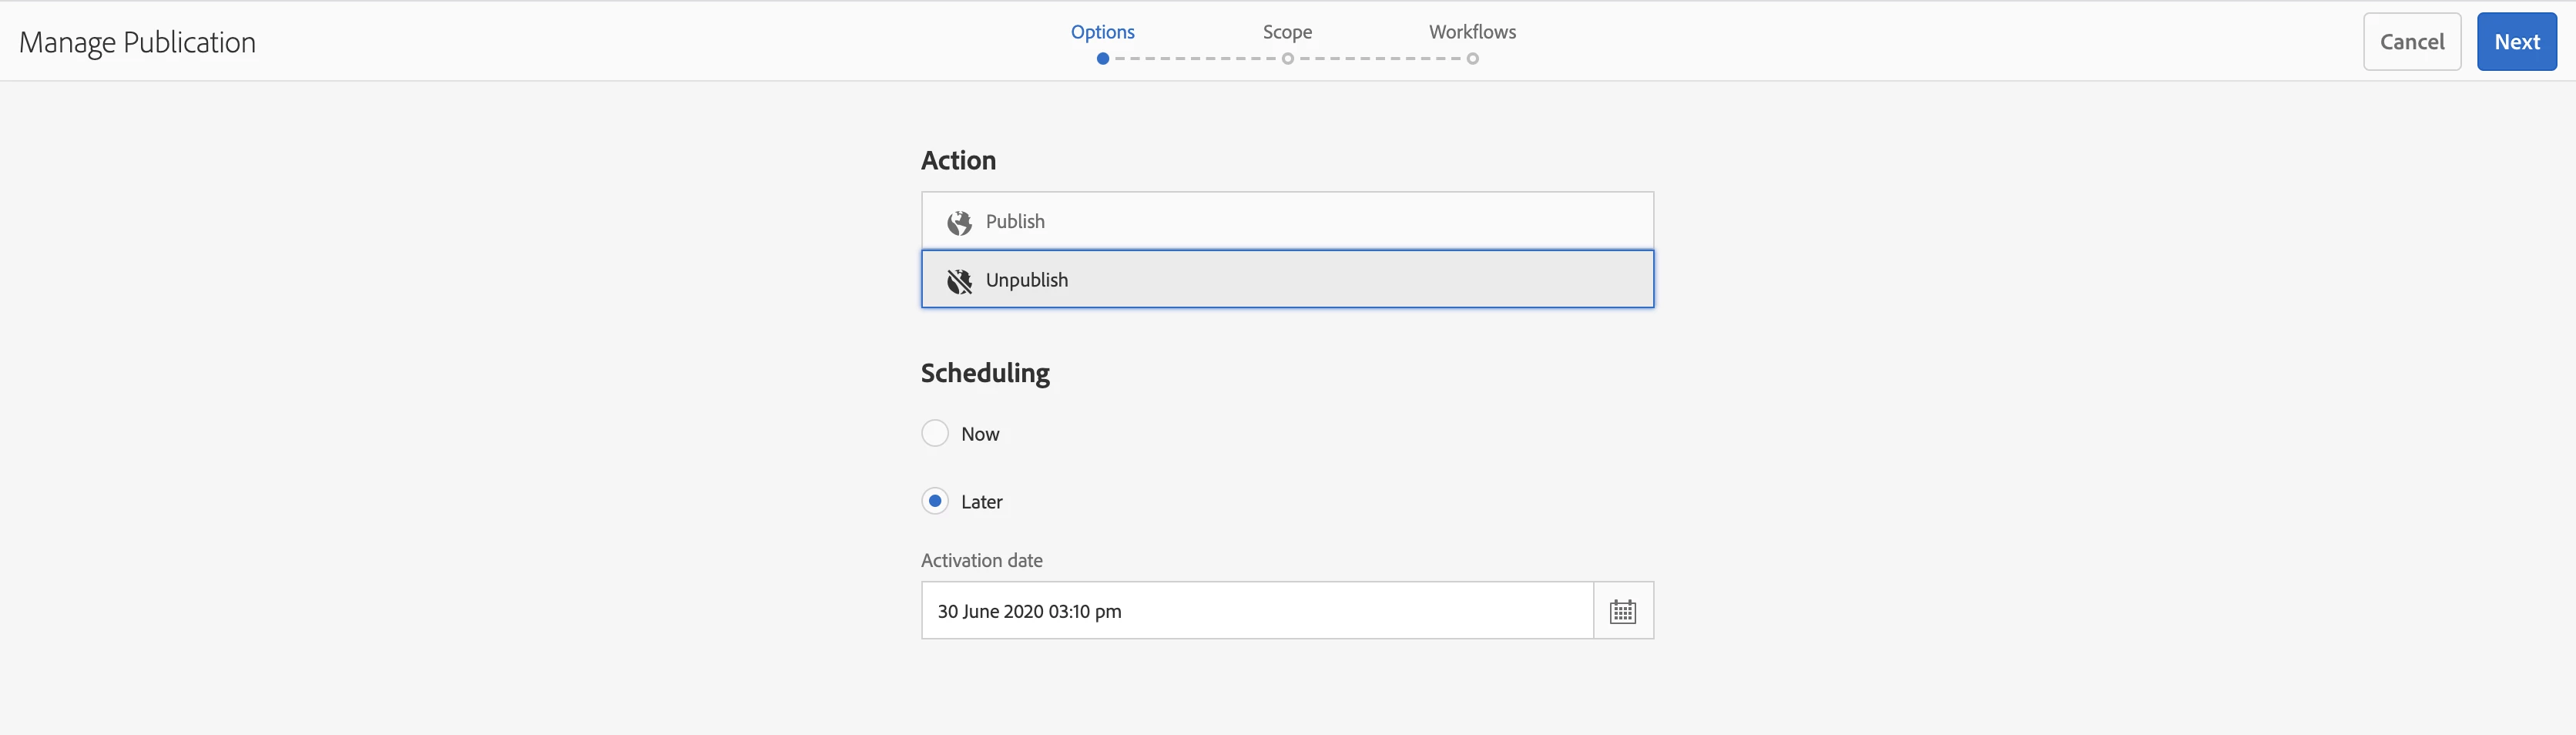Click the Unpublish crossed-globe icon

point(959,281)
